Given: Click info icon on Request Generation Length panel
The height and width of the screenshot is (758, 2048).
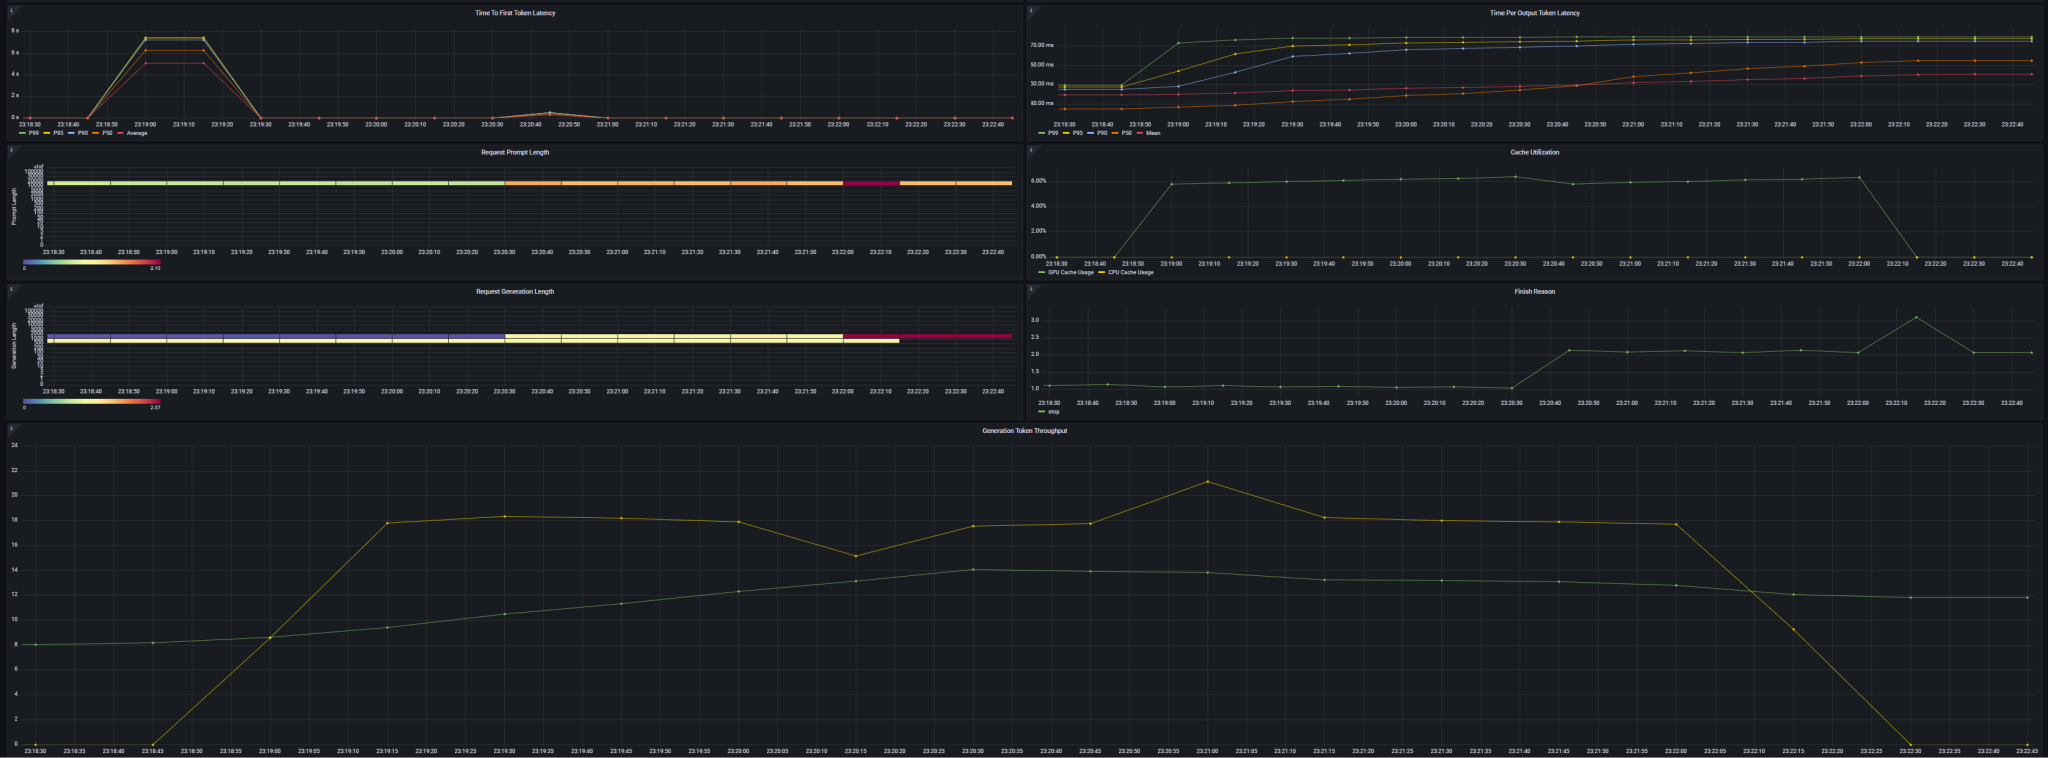Looking at the screenshot, I should pos(9,288).
